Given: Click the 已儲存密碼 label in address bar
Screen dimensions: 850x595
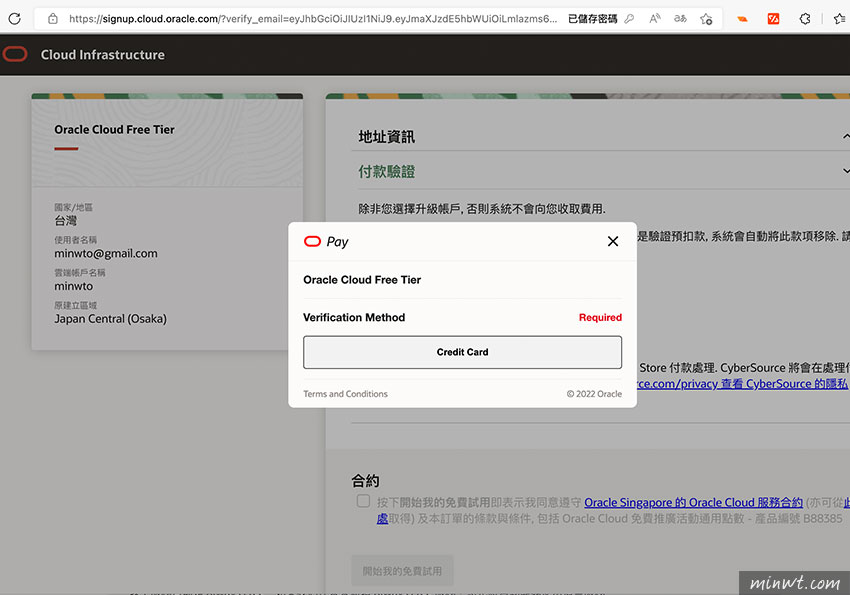Looking at the screenshot, I should click(x=593, y=19).
